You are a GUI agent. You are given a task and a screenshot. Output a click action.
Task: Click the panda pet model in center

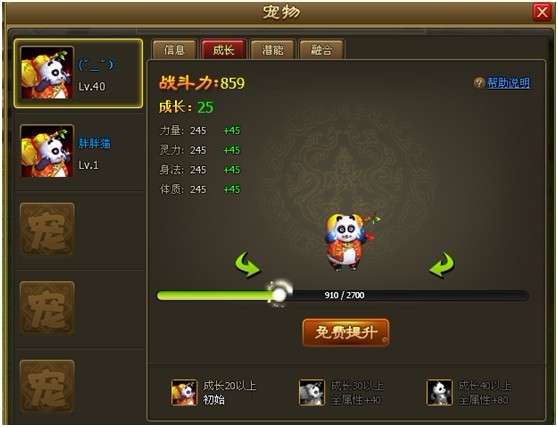(349, 242)
